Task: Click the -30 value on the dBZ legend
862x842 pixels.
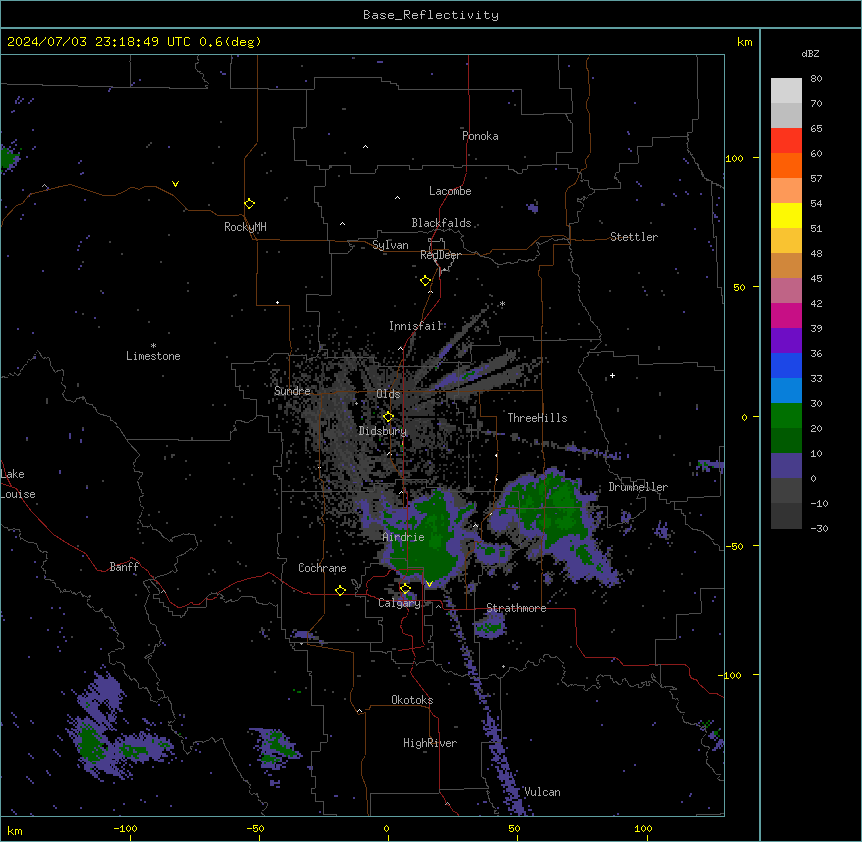Action: point(819,529)
